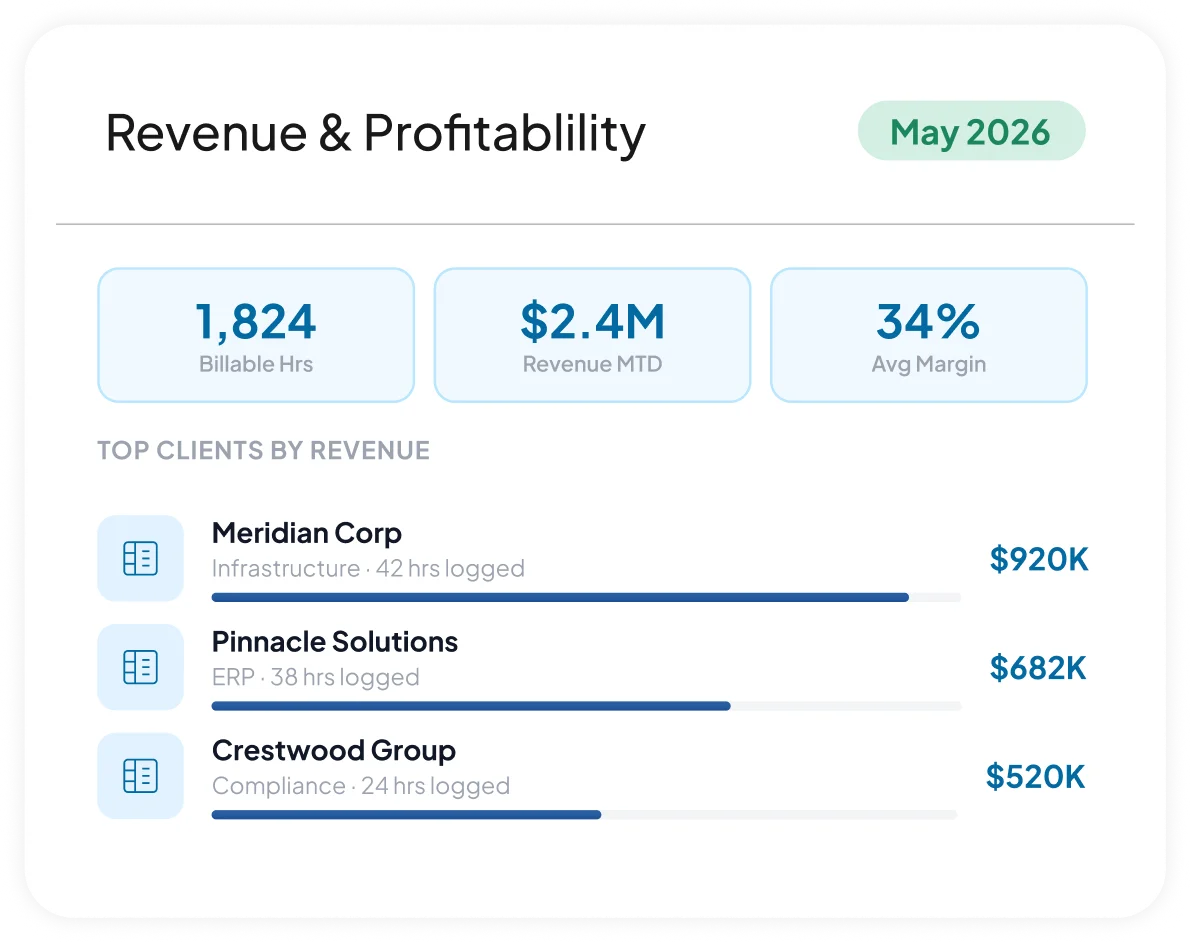The image size is (1191, 943).
Task: Click the $920K revenue amount
Action: tap(1039, 559)
